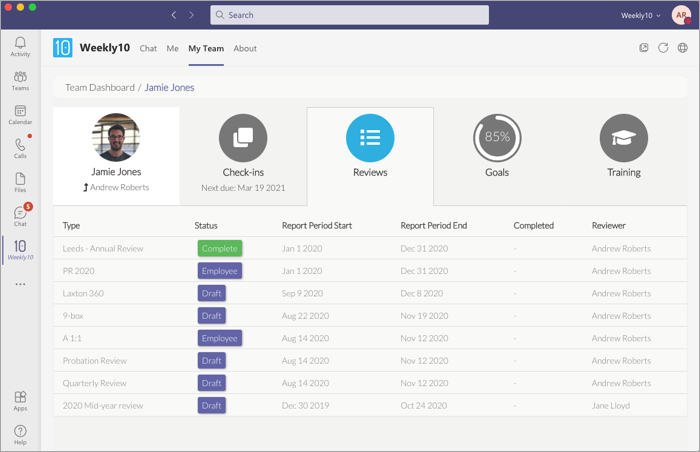Click the Search field

click(x=350, y=15)
